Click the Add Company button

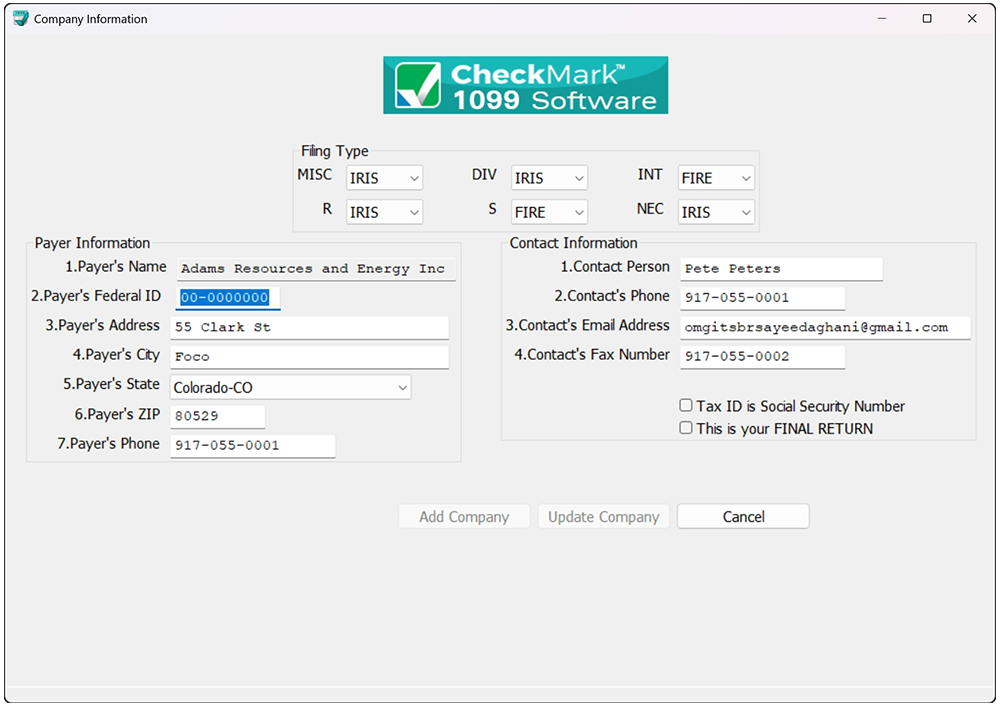pyautogui.click(x=464, y=517)
